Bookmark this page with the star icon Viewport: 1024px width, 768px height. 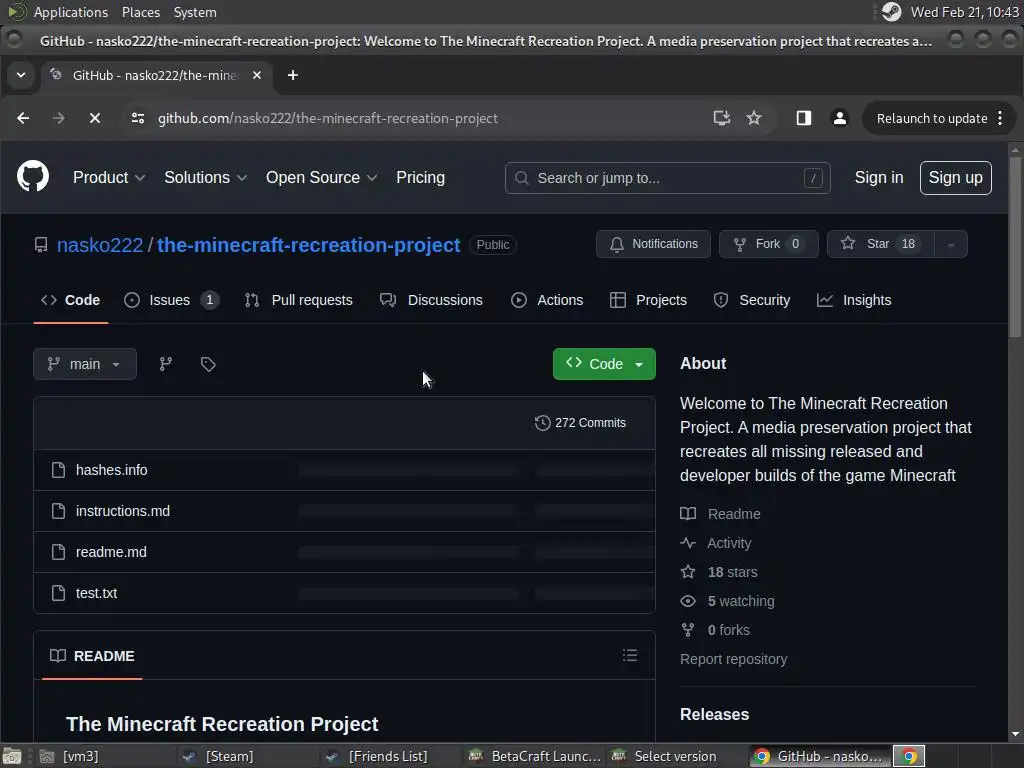point(754,118)
